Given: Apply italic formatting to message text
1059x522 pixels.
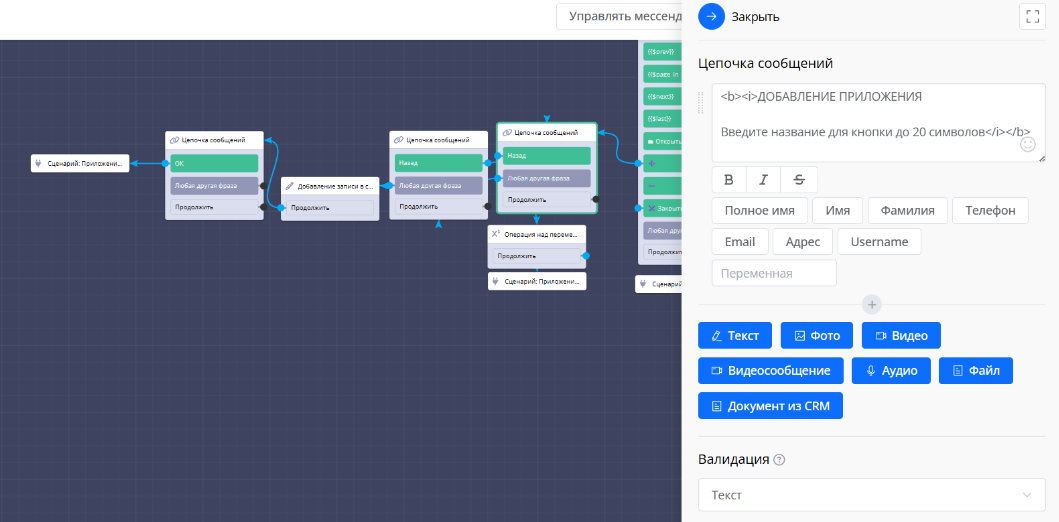Looking at the screenshot, I should point(763,180).
